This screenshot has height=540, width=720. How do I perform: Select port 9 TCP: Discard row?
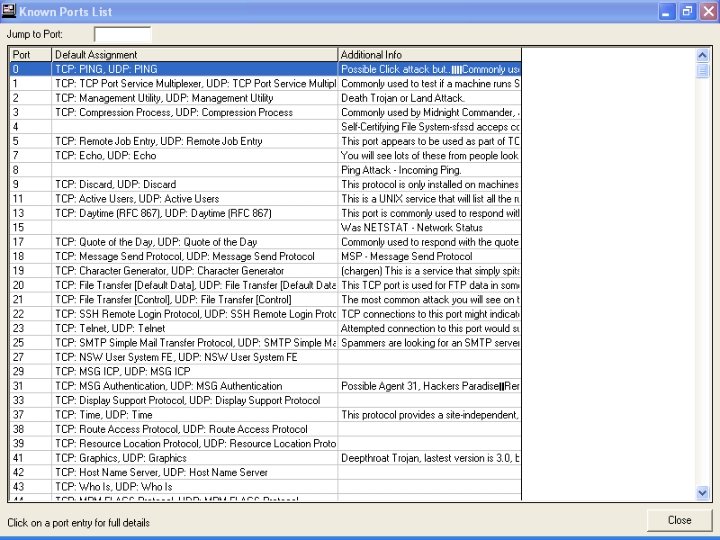point(265,184)
